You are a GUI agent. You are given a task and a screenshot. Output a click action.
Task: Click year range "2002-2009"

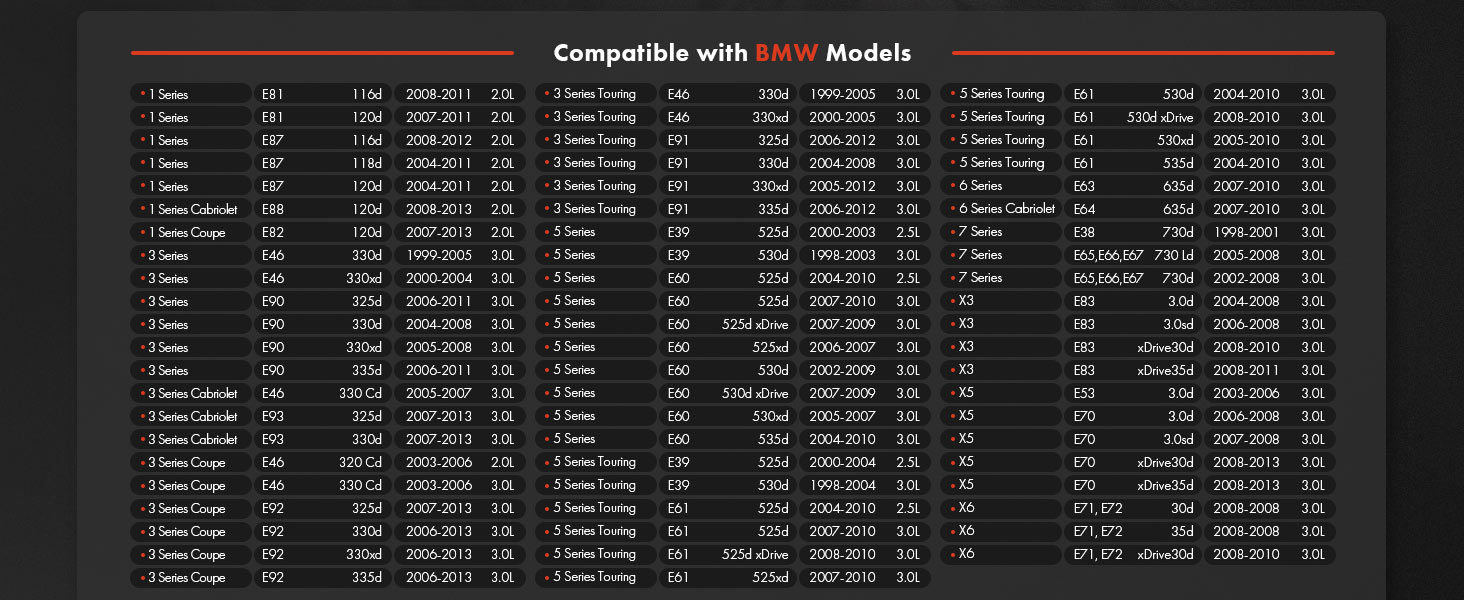(843, 370)
